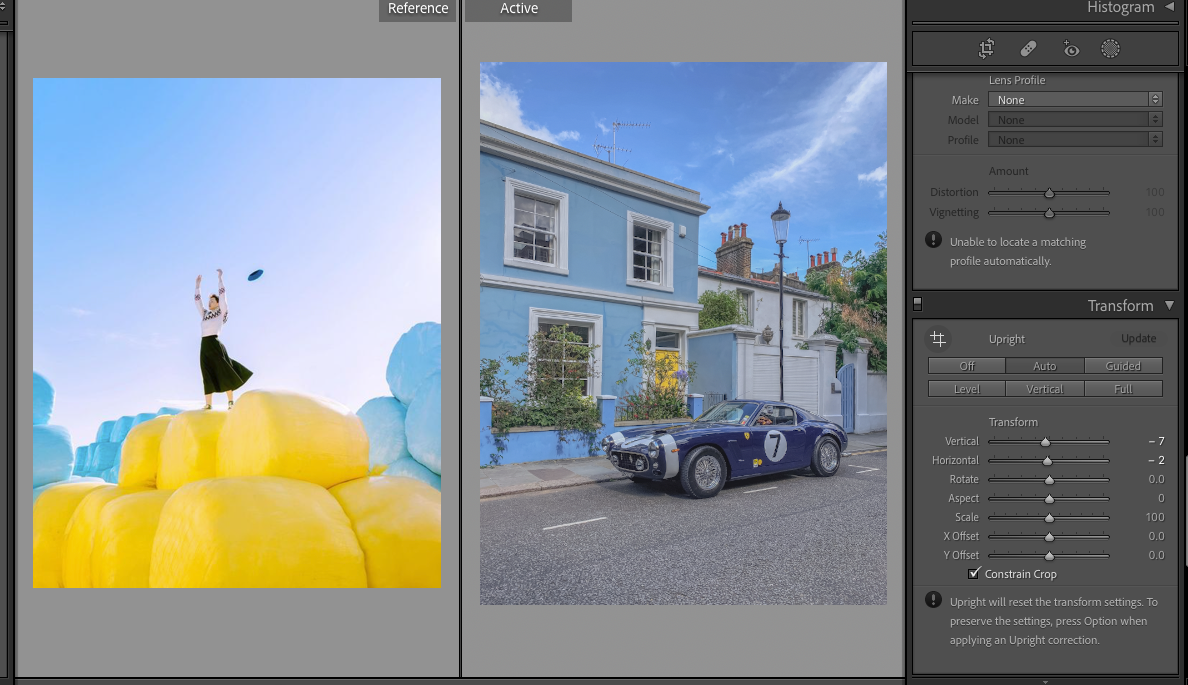Click the Guided upright button

pos(1123,366)
